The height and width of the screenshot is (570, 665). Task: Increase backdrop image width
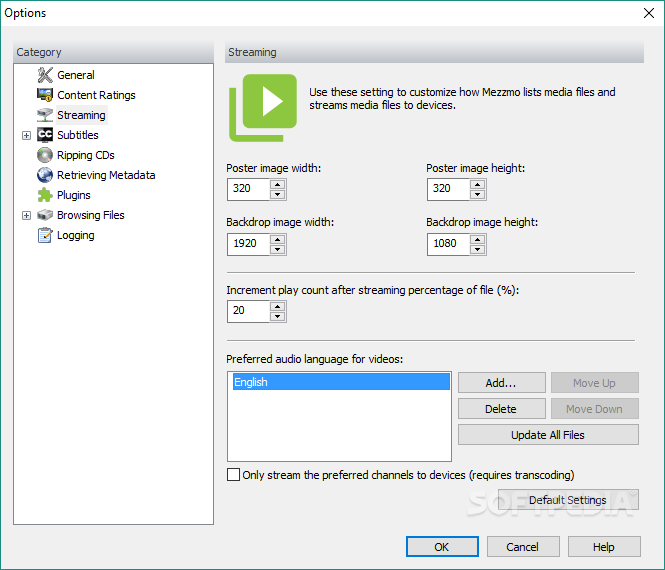point(277,239)
